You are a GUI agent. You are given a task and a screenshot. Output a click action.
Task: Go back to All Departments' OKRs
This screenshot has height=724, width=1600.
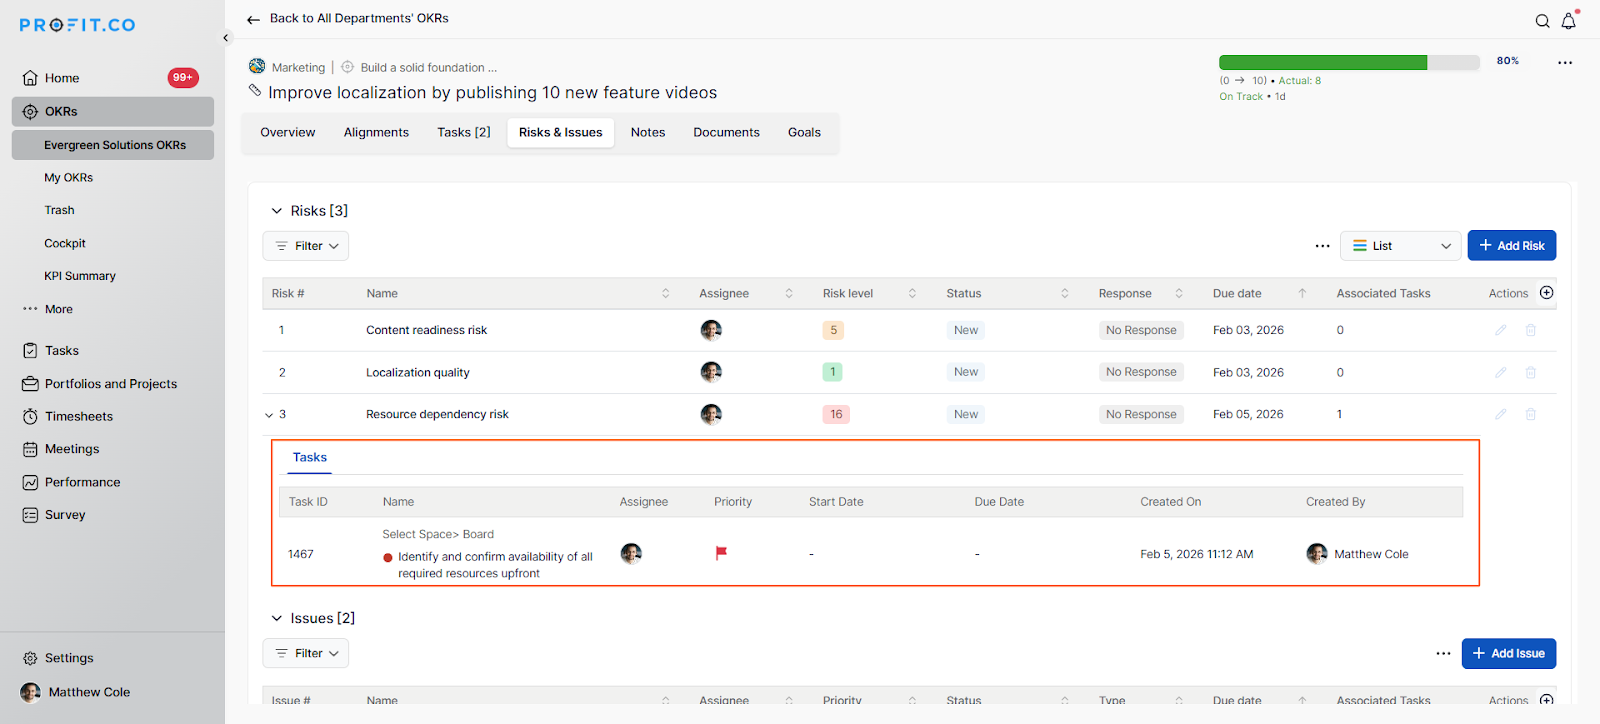(348, 19)
